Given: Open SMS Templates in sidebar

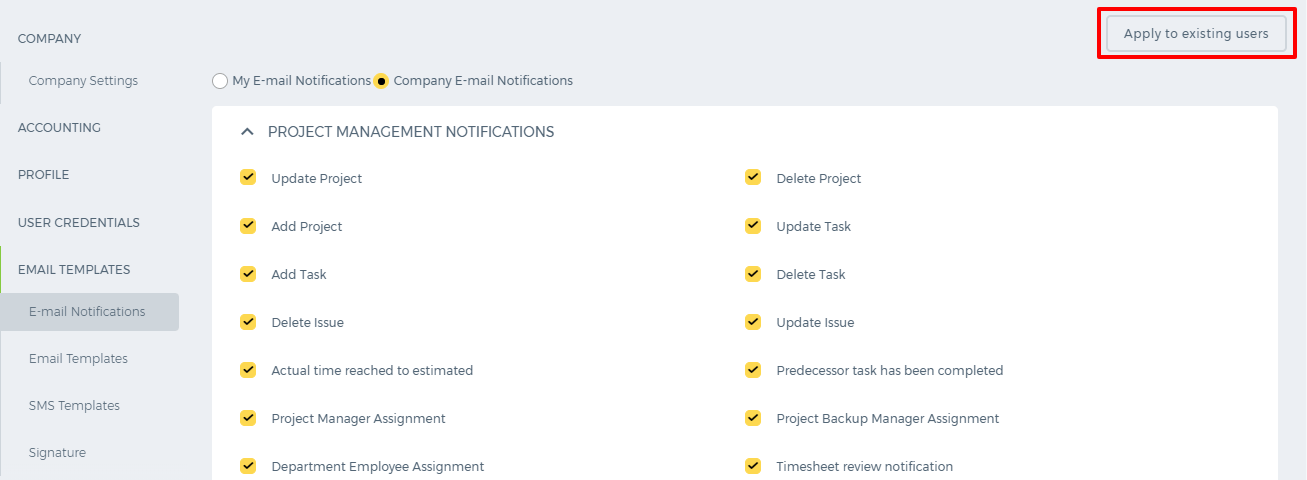Looking at the screenshot, I should pyautogui.click(x=74, y=405).
